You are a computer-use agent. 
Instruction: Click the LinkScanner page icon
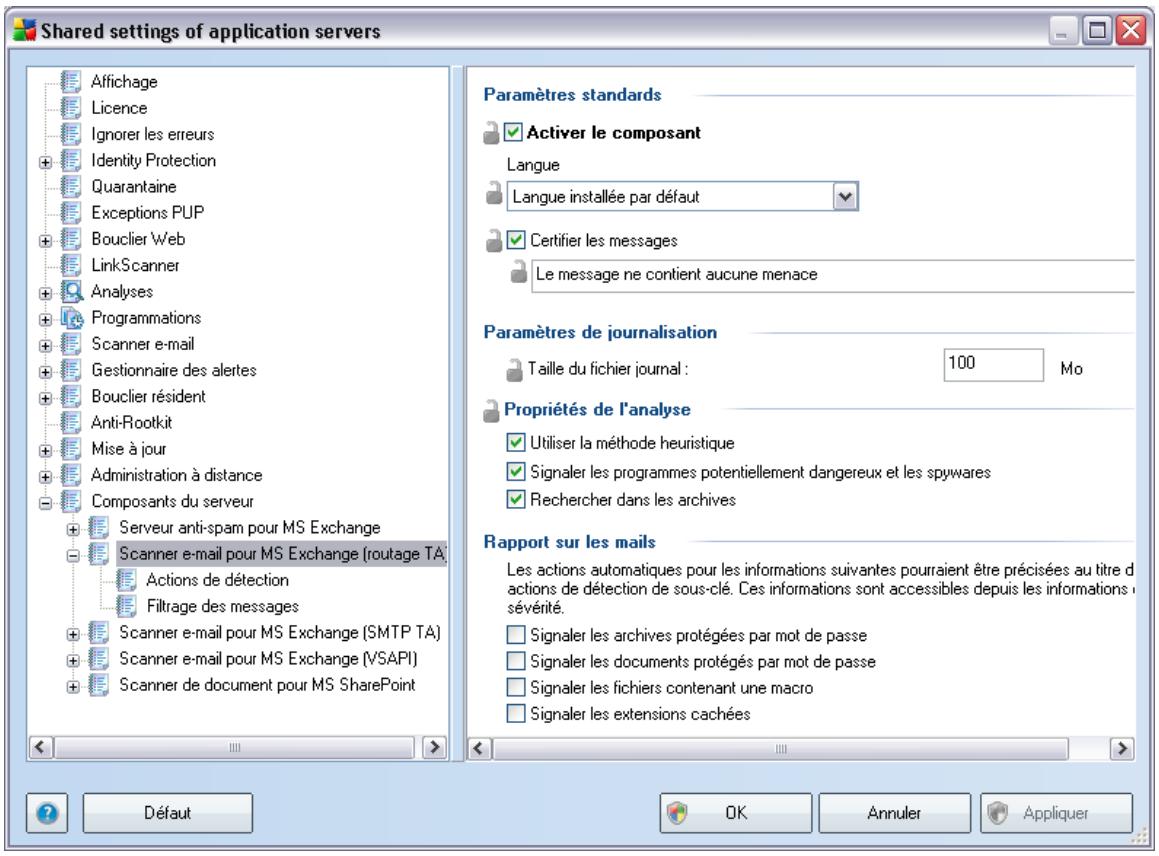(71, 265)
